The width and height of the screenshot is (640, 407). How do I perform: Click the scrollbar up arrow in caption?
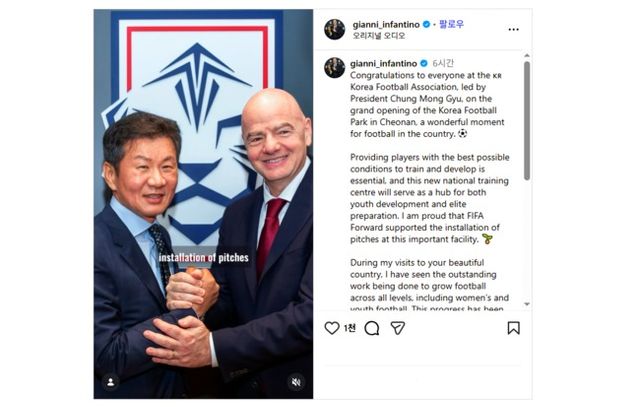527,55
